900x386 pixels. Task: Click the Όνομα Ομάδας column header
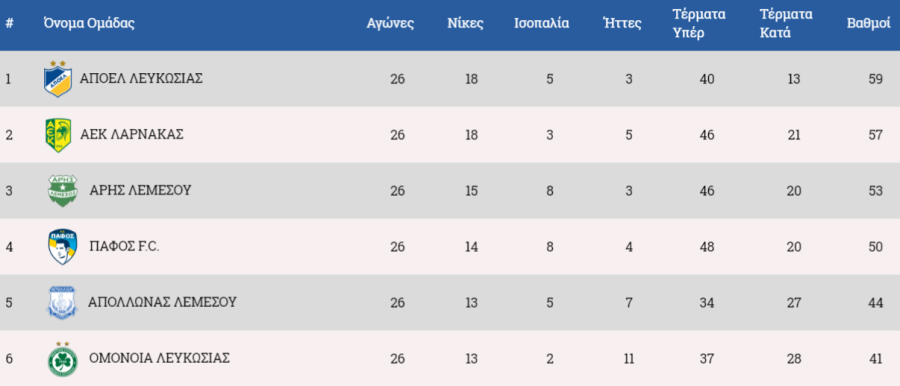pos(89,24)
